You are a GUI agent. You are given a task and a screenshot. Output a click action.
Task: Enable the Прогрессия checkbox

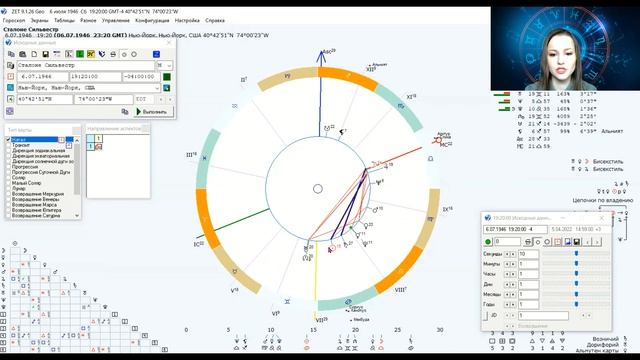tap(8, 167)
